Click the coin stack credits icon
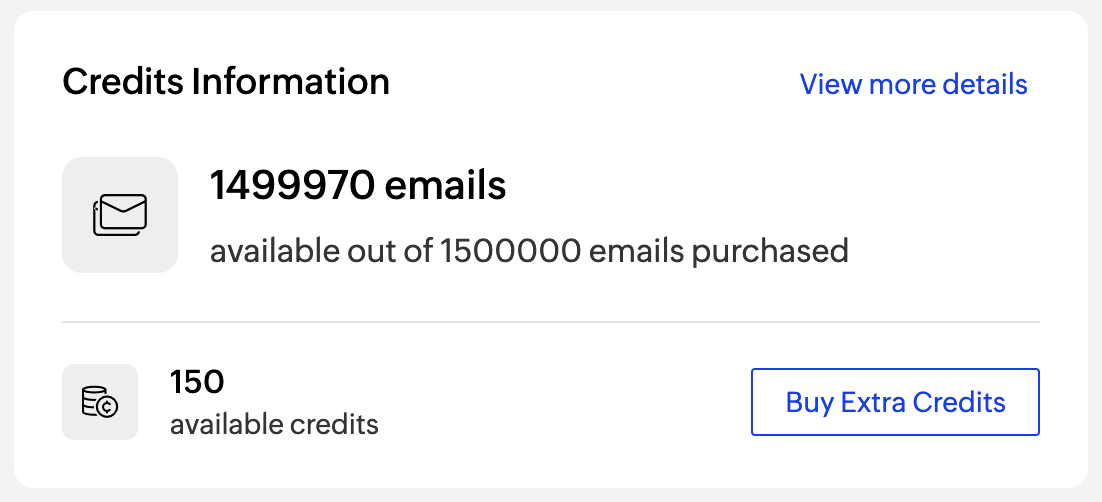This screenshot has width=1102, height=502. 100,402
